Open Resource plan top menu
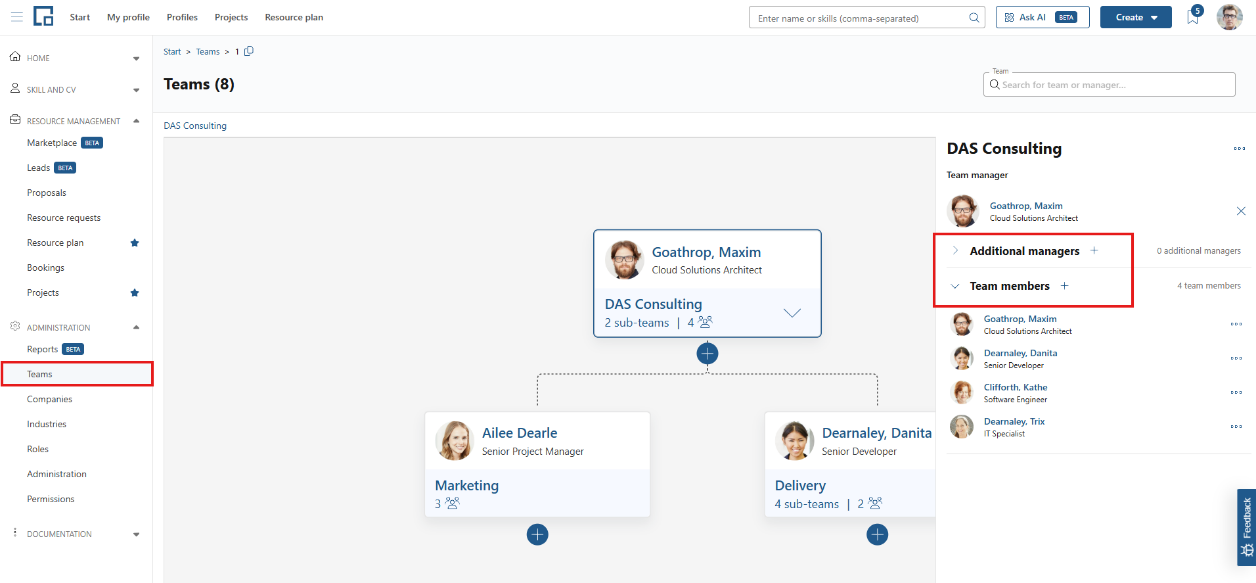 tap(294, 17)
